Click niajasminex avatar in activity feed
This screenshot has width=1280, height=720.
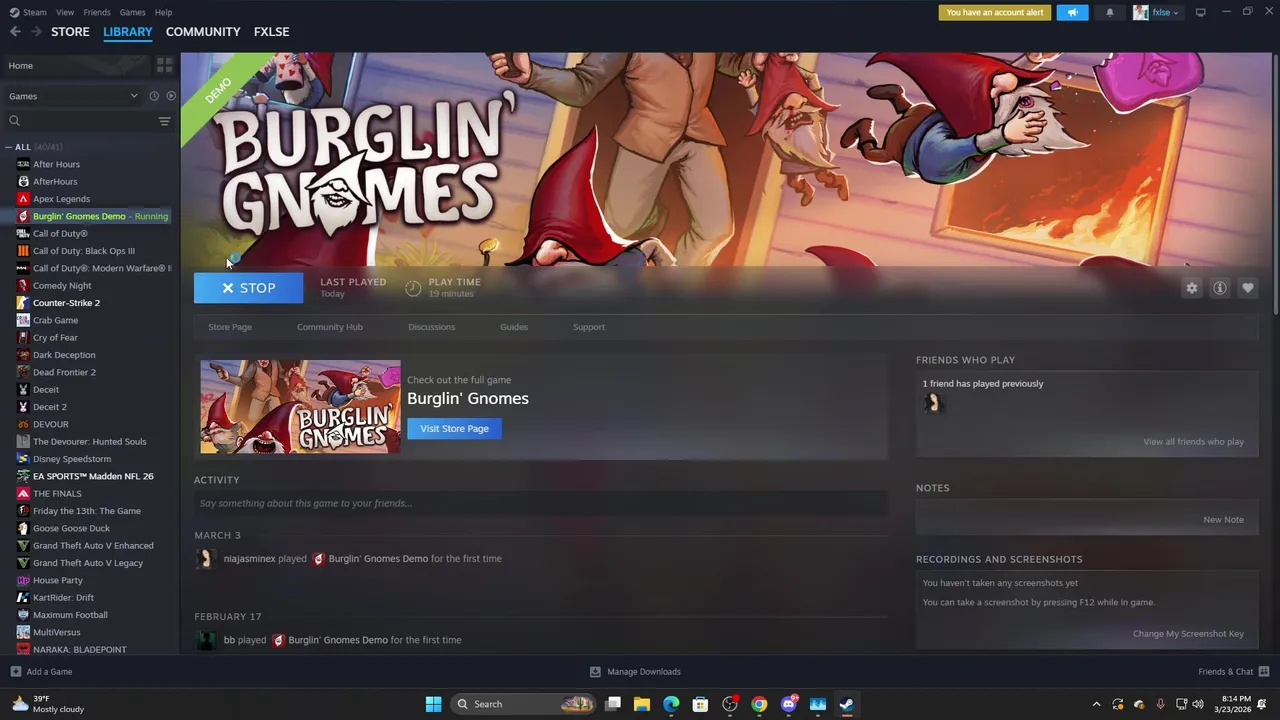(206, 559)
